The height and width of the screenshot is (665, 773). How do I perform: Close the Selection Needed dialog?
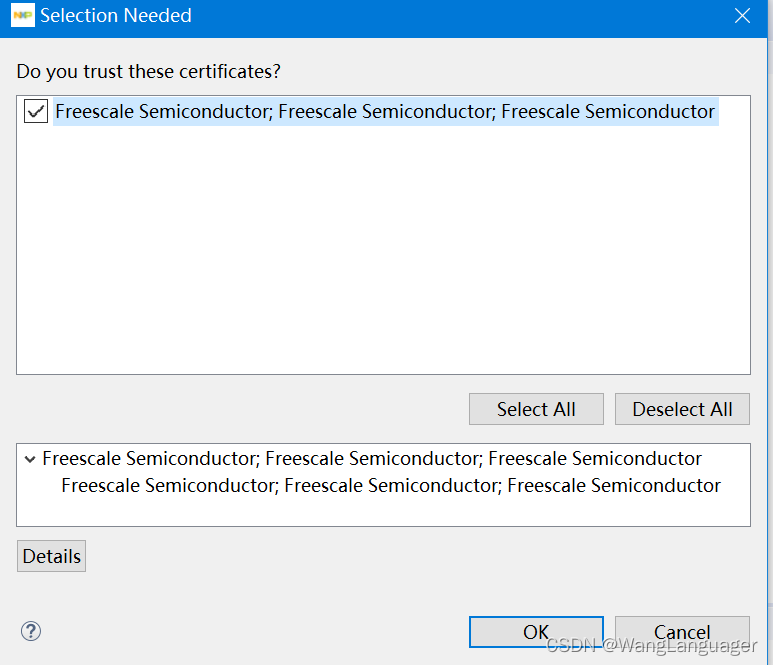(x=742, y=16)
